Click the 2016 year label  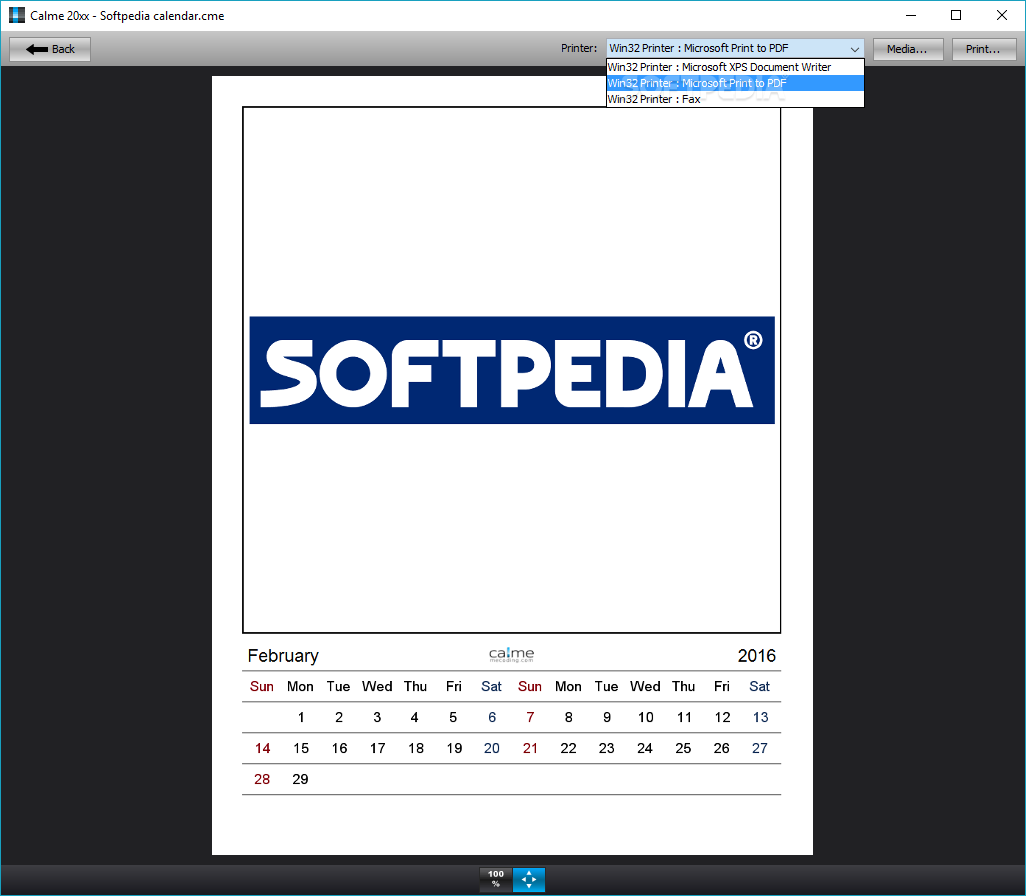pos(756,656)
